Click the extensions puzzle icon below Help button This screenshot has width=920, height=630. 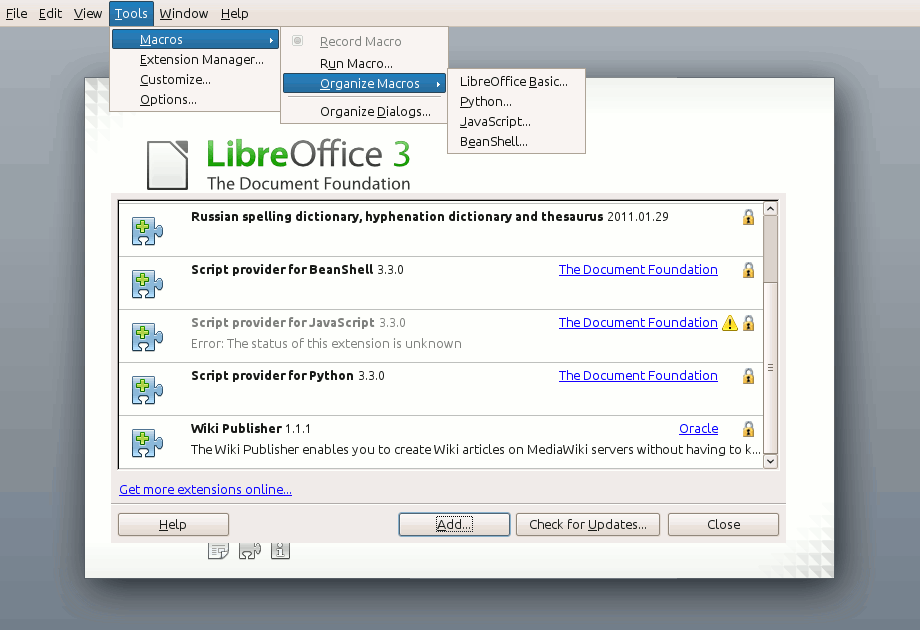[250, 549]
